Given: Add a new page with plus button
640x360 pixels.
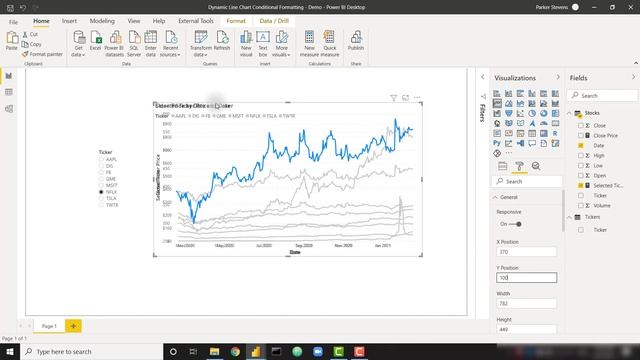Looking at the screenshot, I should pyautogui.click(x=73, y=326).
